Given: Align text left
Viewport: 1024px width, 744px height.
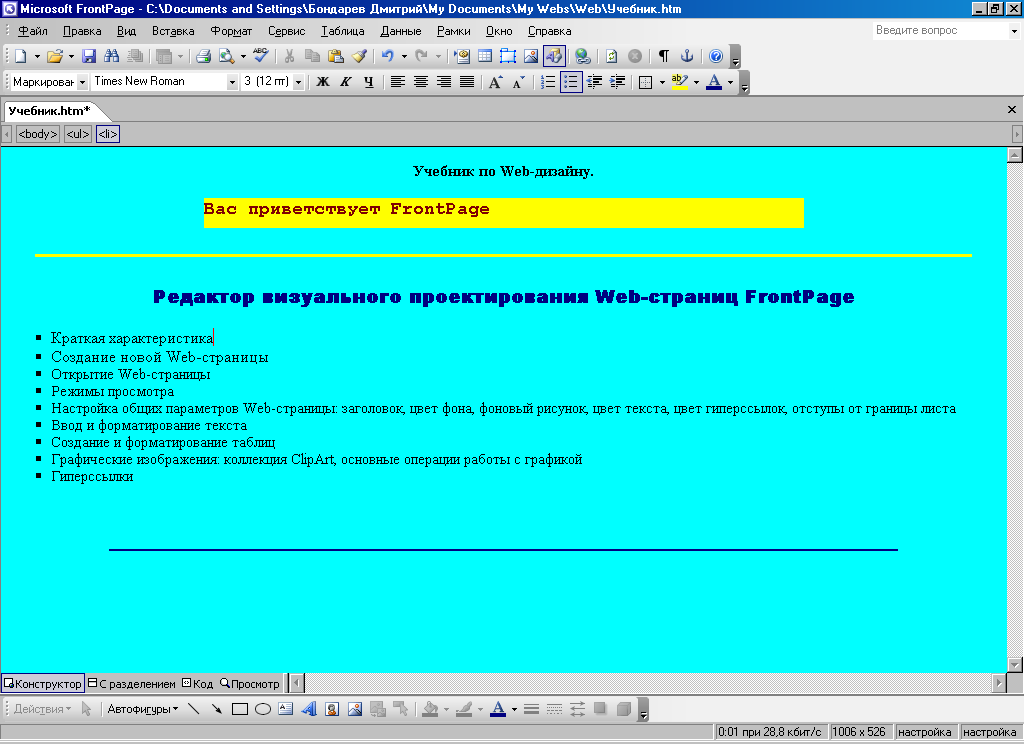Looking at the screenshot, I should tap(398, 82).
